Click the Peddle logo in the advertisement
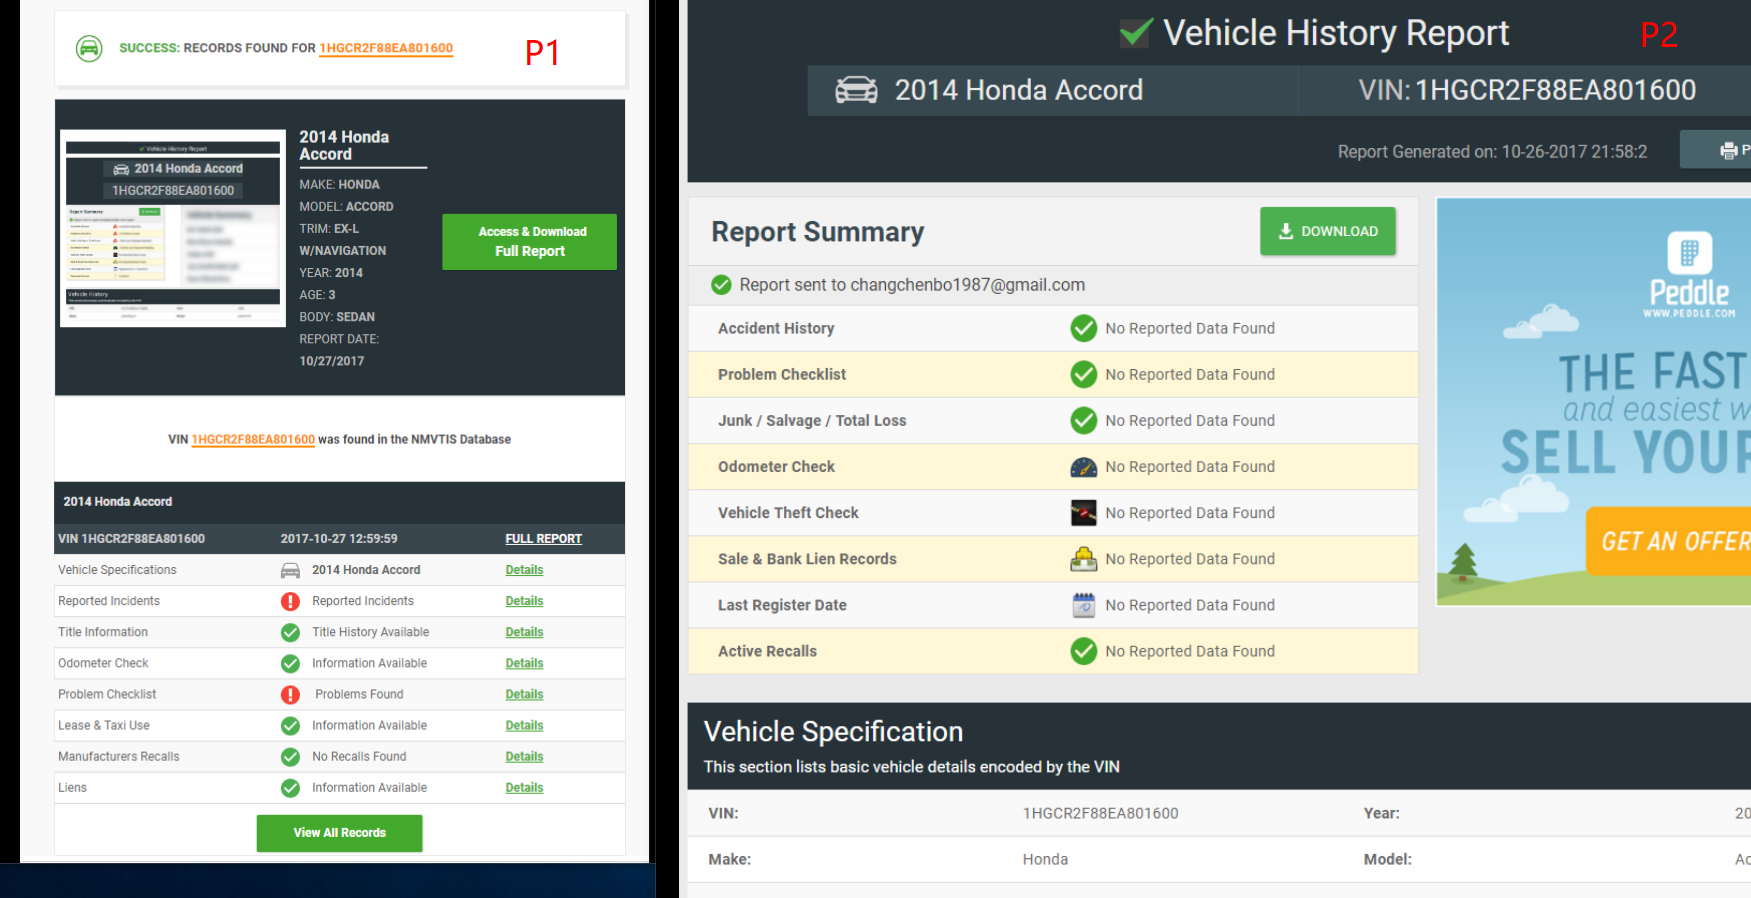This screenshot has height=898, width=1751. click(1690, 275)
